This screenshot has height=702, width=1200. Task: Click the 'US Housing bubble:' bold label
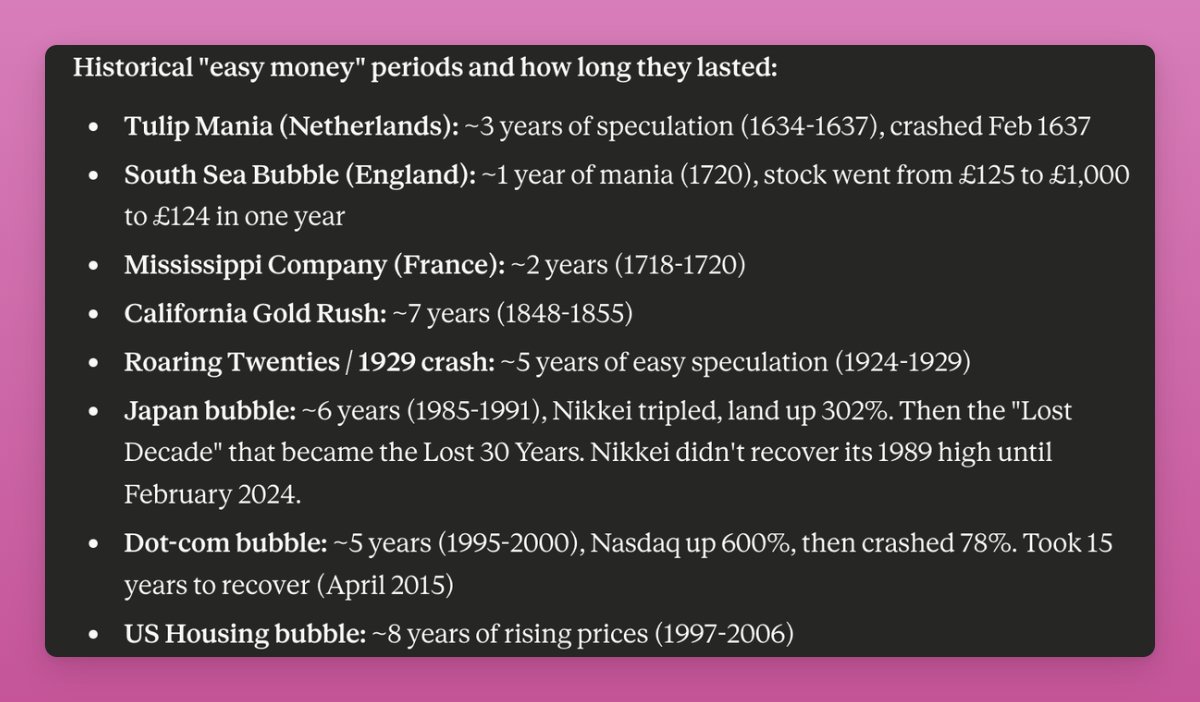pyautogui.click(x=245, y=633)
